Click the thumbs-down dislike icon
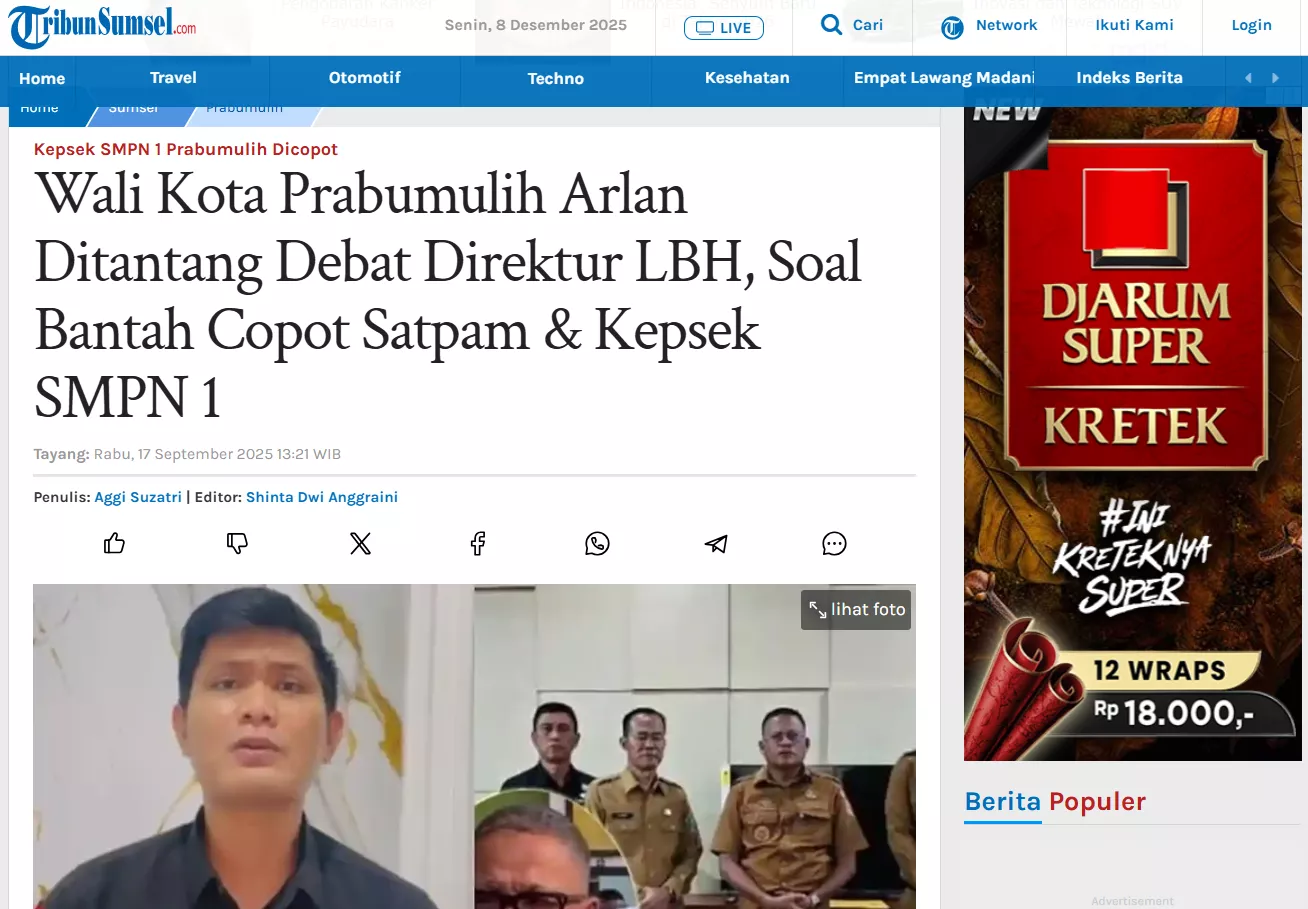The height and width of the screenshot is (909, 1308). (x=237, y=543)
